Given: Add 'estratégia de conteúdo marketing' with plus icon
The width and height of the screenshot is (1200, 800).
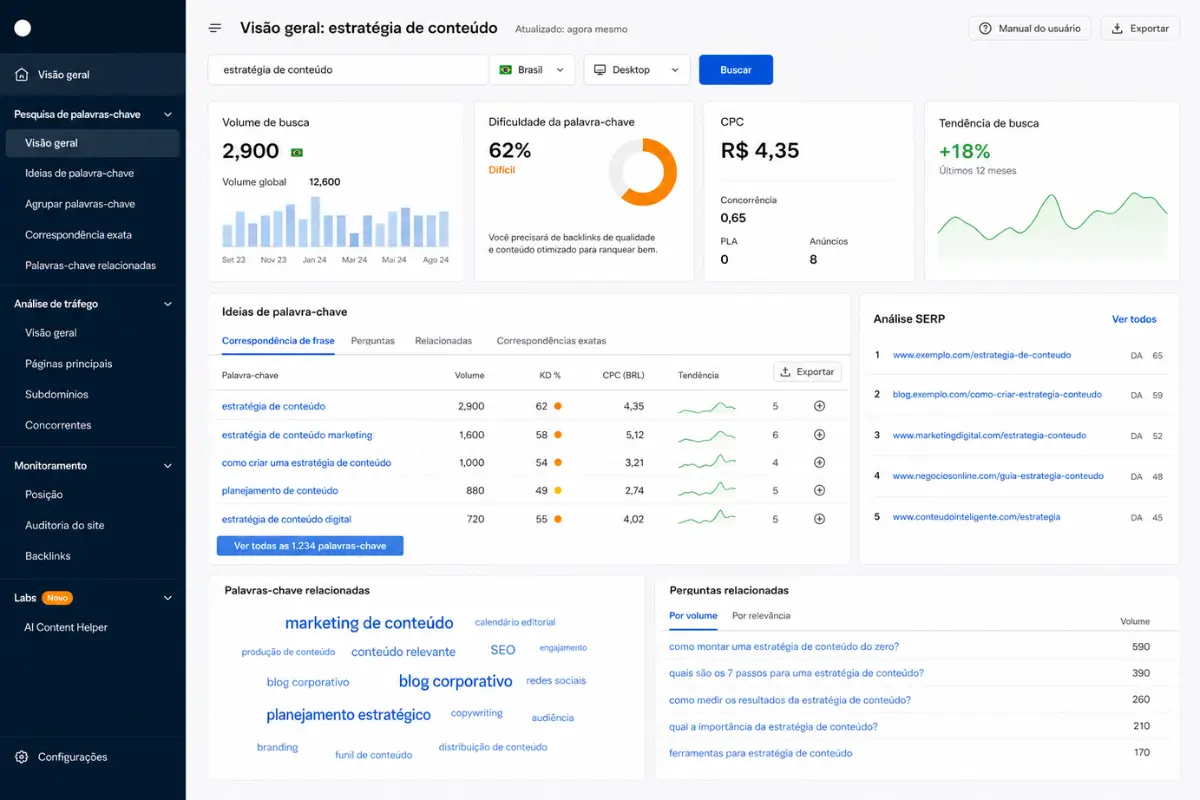Looking at the screenshot, I should pos(819,435).
